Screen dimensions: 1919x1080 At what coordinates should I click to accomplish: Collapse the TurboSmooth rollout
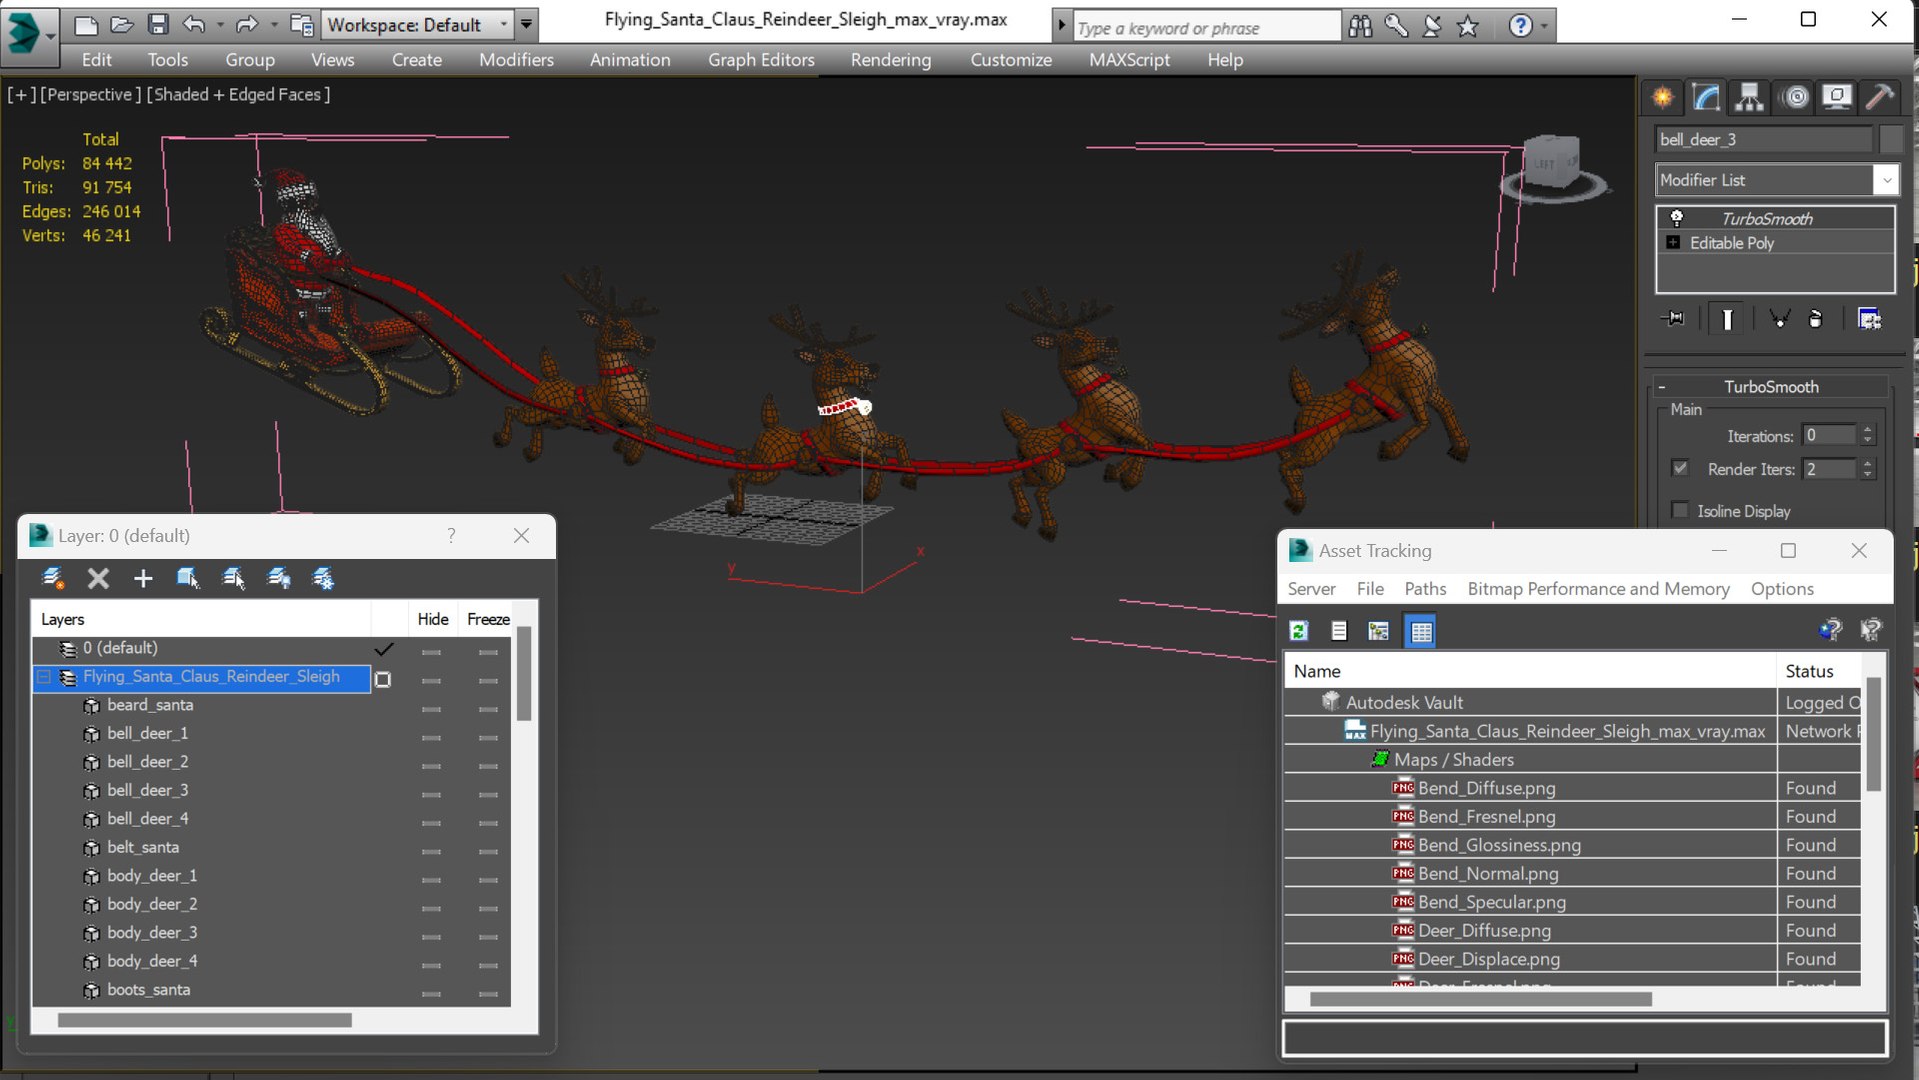pos(1662,387)
